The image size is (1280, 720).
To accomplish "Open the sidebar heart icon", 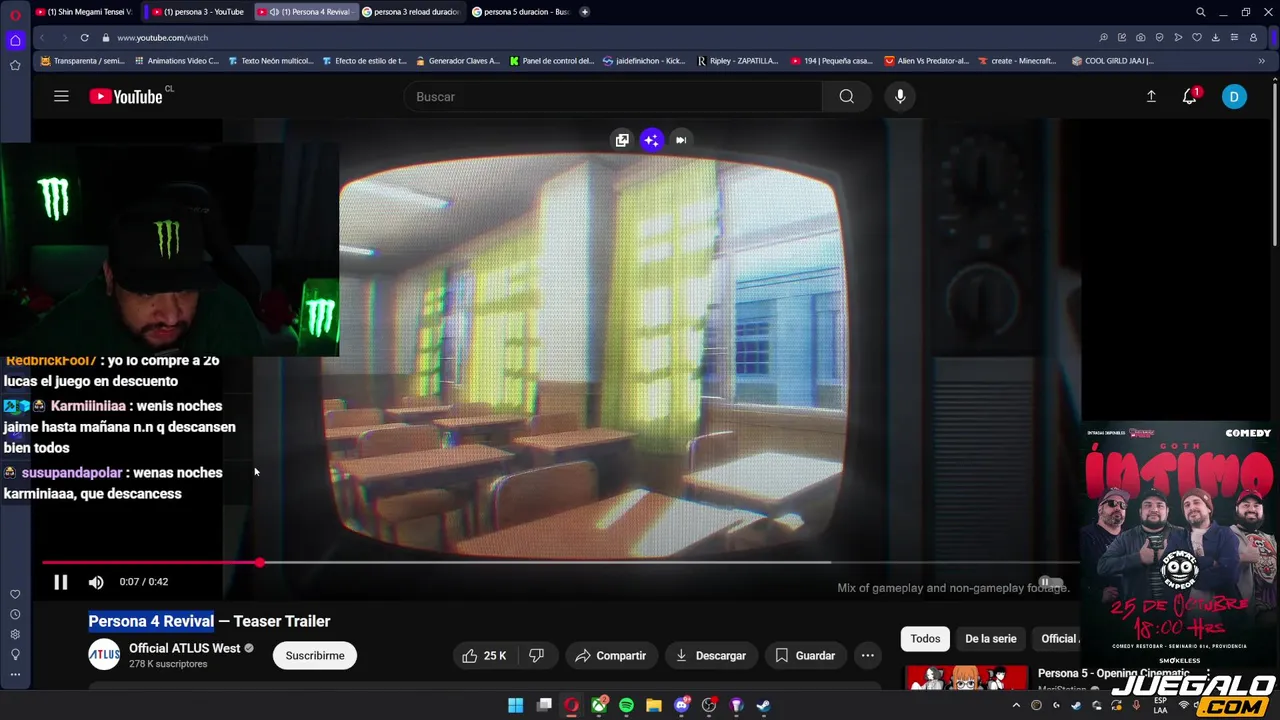I will tap(15, 594).
